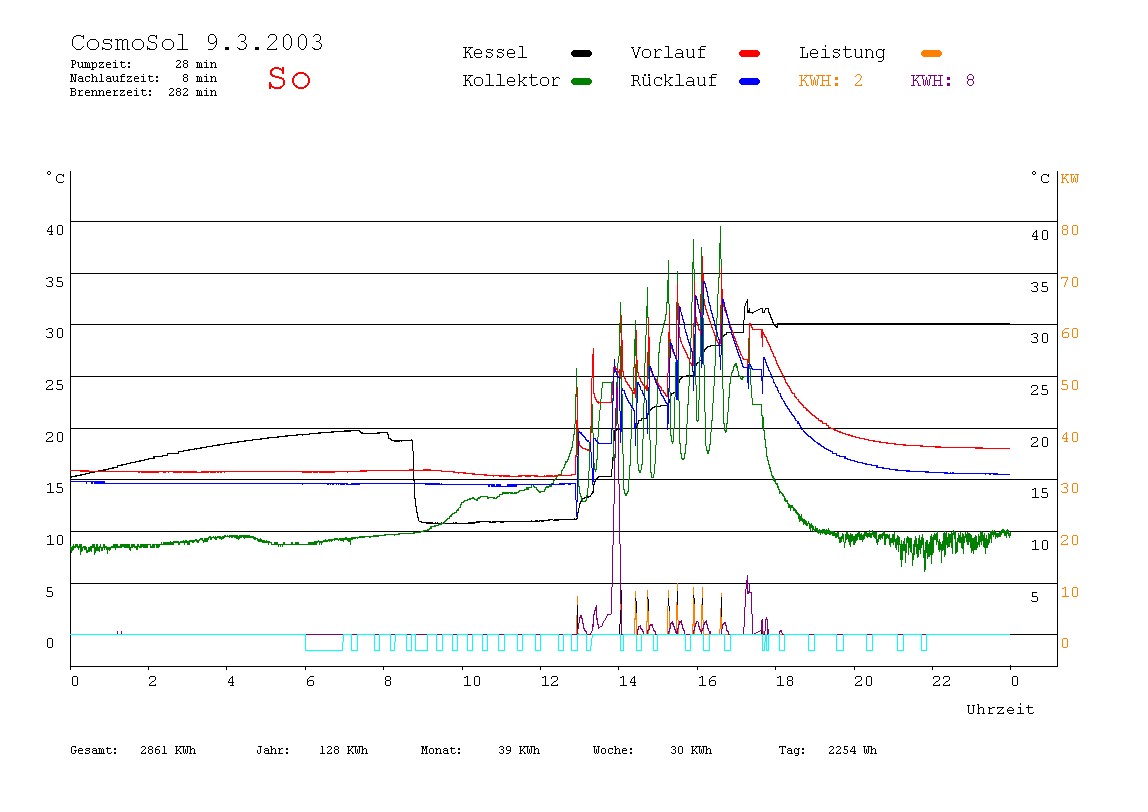This screenshot has width=1148, height=812.
Task: Select the "30 KWh" weekly value
Action: tap(691, 750)
